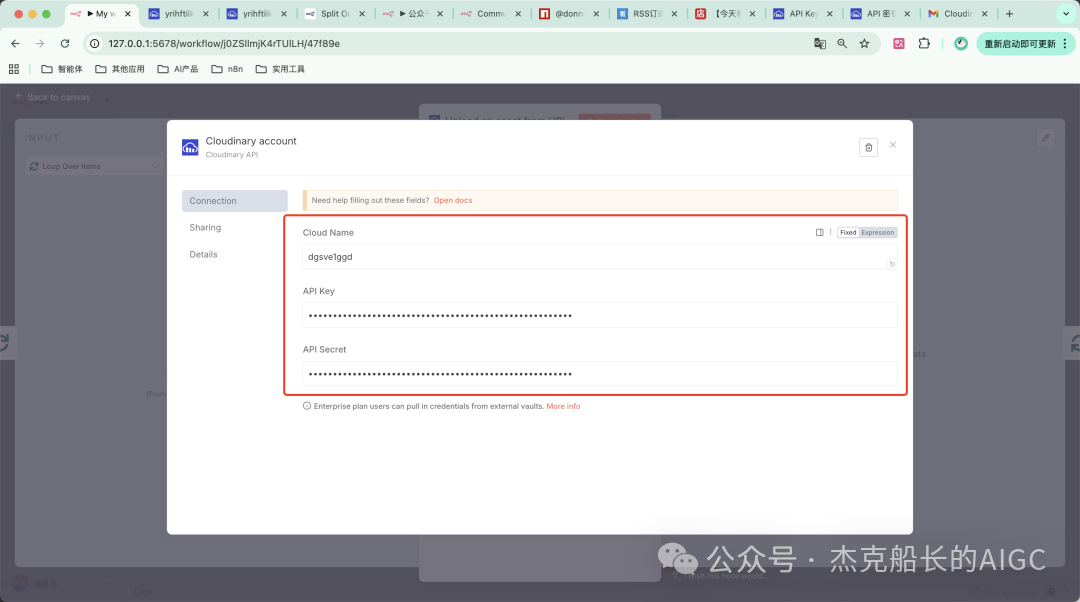Image resolution: width=1080 pixels, height=602 pixels.
Task: Click the info icon beside the Enterprise plan note
Action: pyautogui.click(x=307, y=406)
